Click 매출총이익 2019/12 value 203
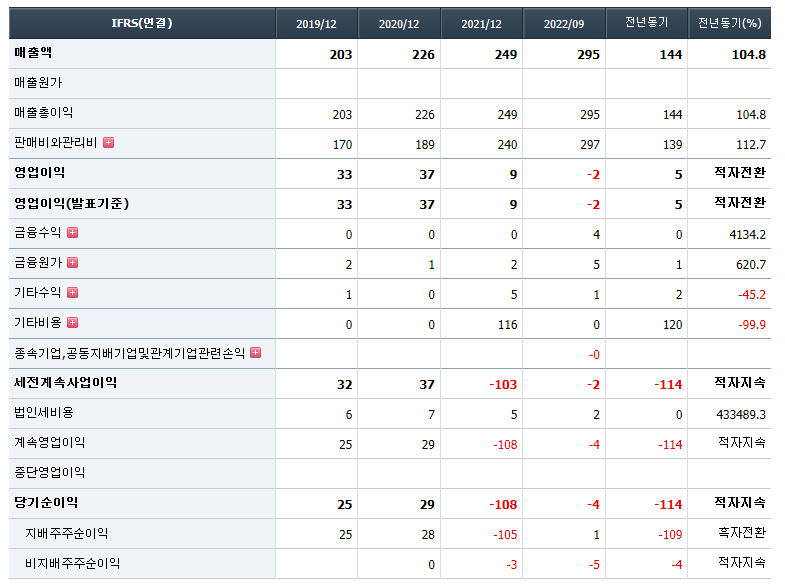The image size is (785, 585). 342,115
